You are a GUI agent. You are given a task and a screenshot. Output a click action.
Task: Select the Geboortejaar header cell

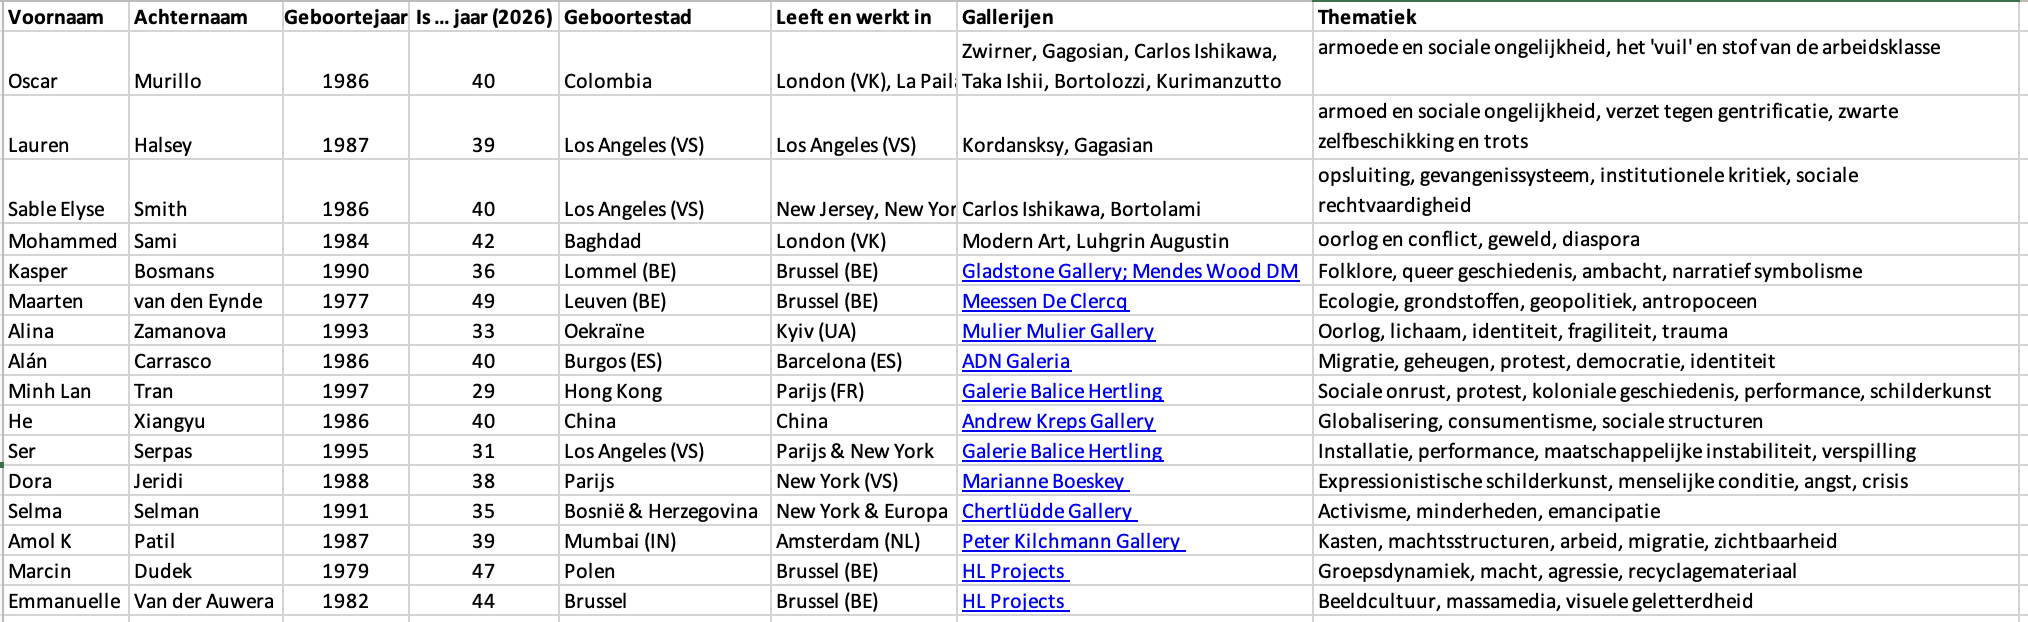346,17
